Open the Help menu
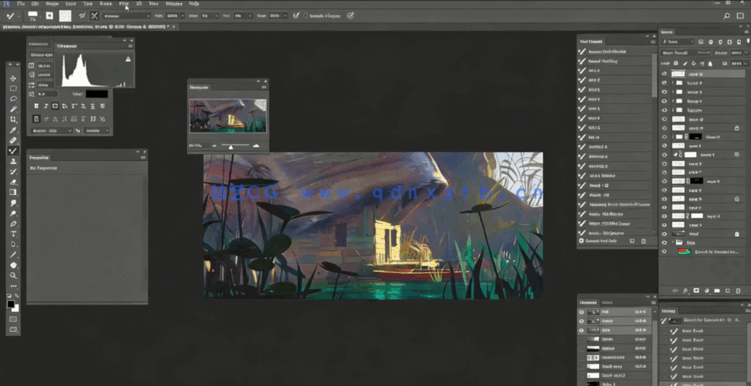This screenshot has height=386, width=751. tap(194, 3)
